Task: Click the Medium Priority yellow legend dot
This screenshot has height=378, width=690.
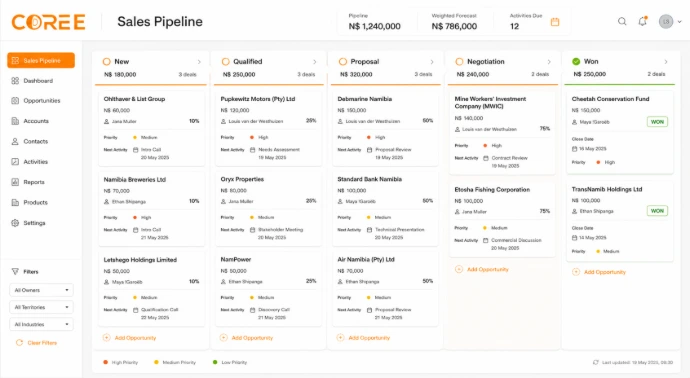Action: pyautogui.click(x=156, y=362)
